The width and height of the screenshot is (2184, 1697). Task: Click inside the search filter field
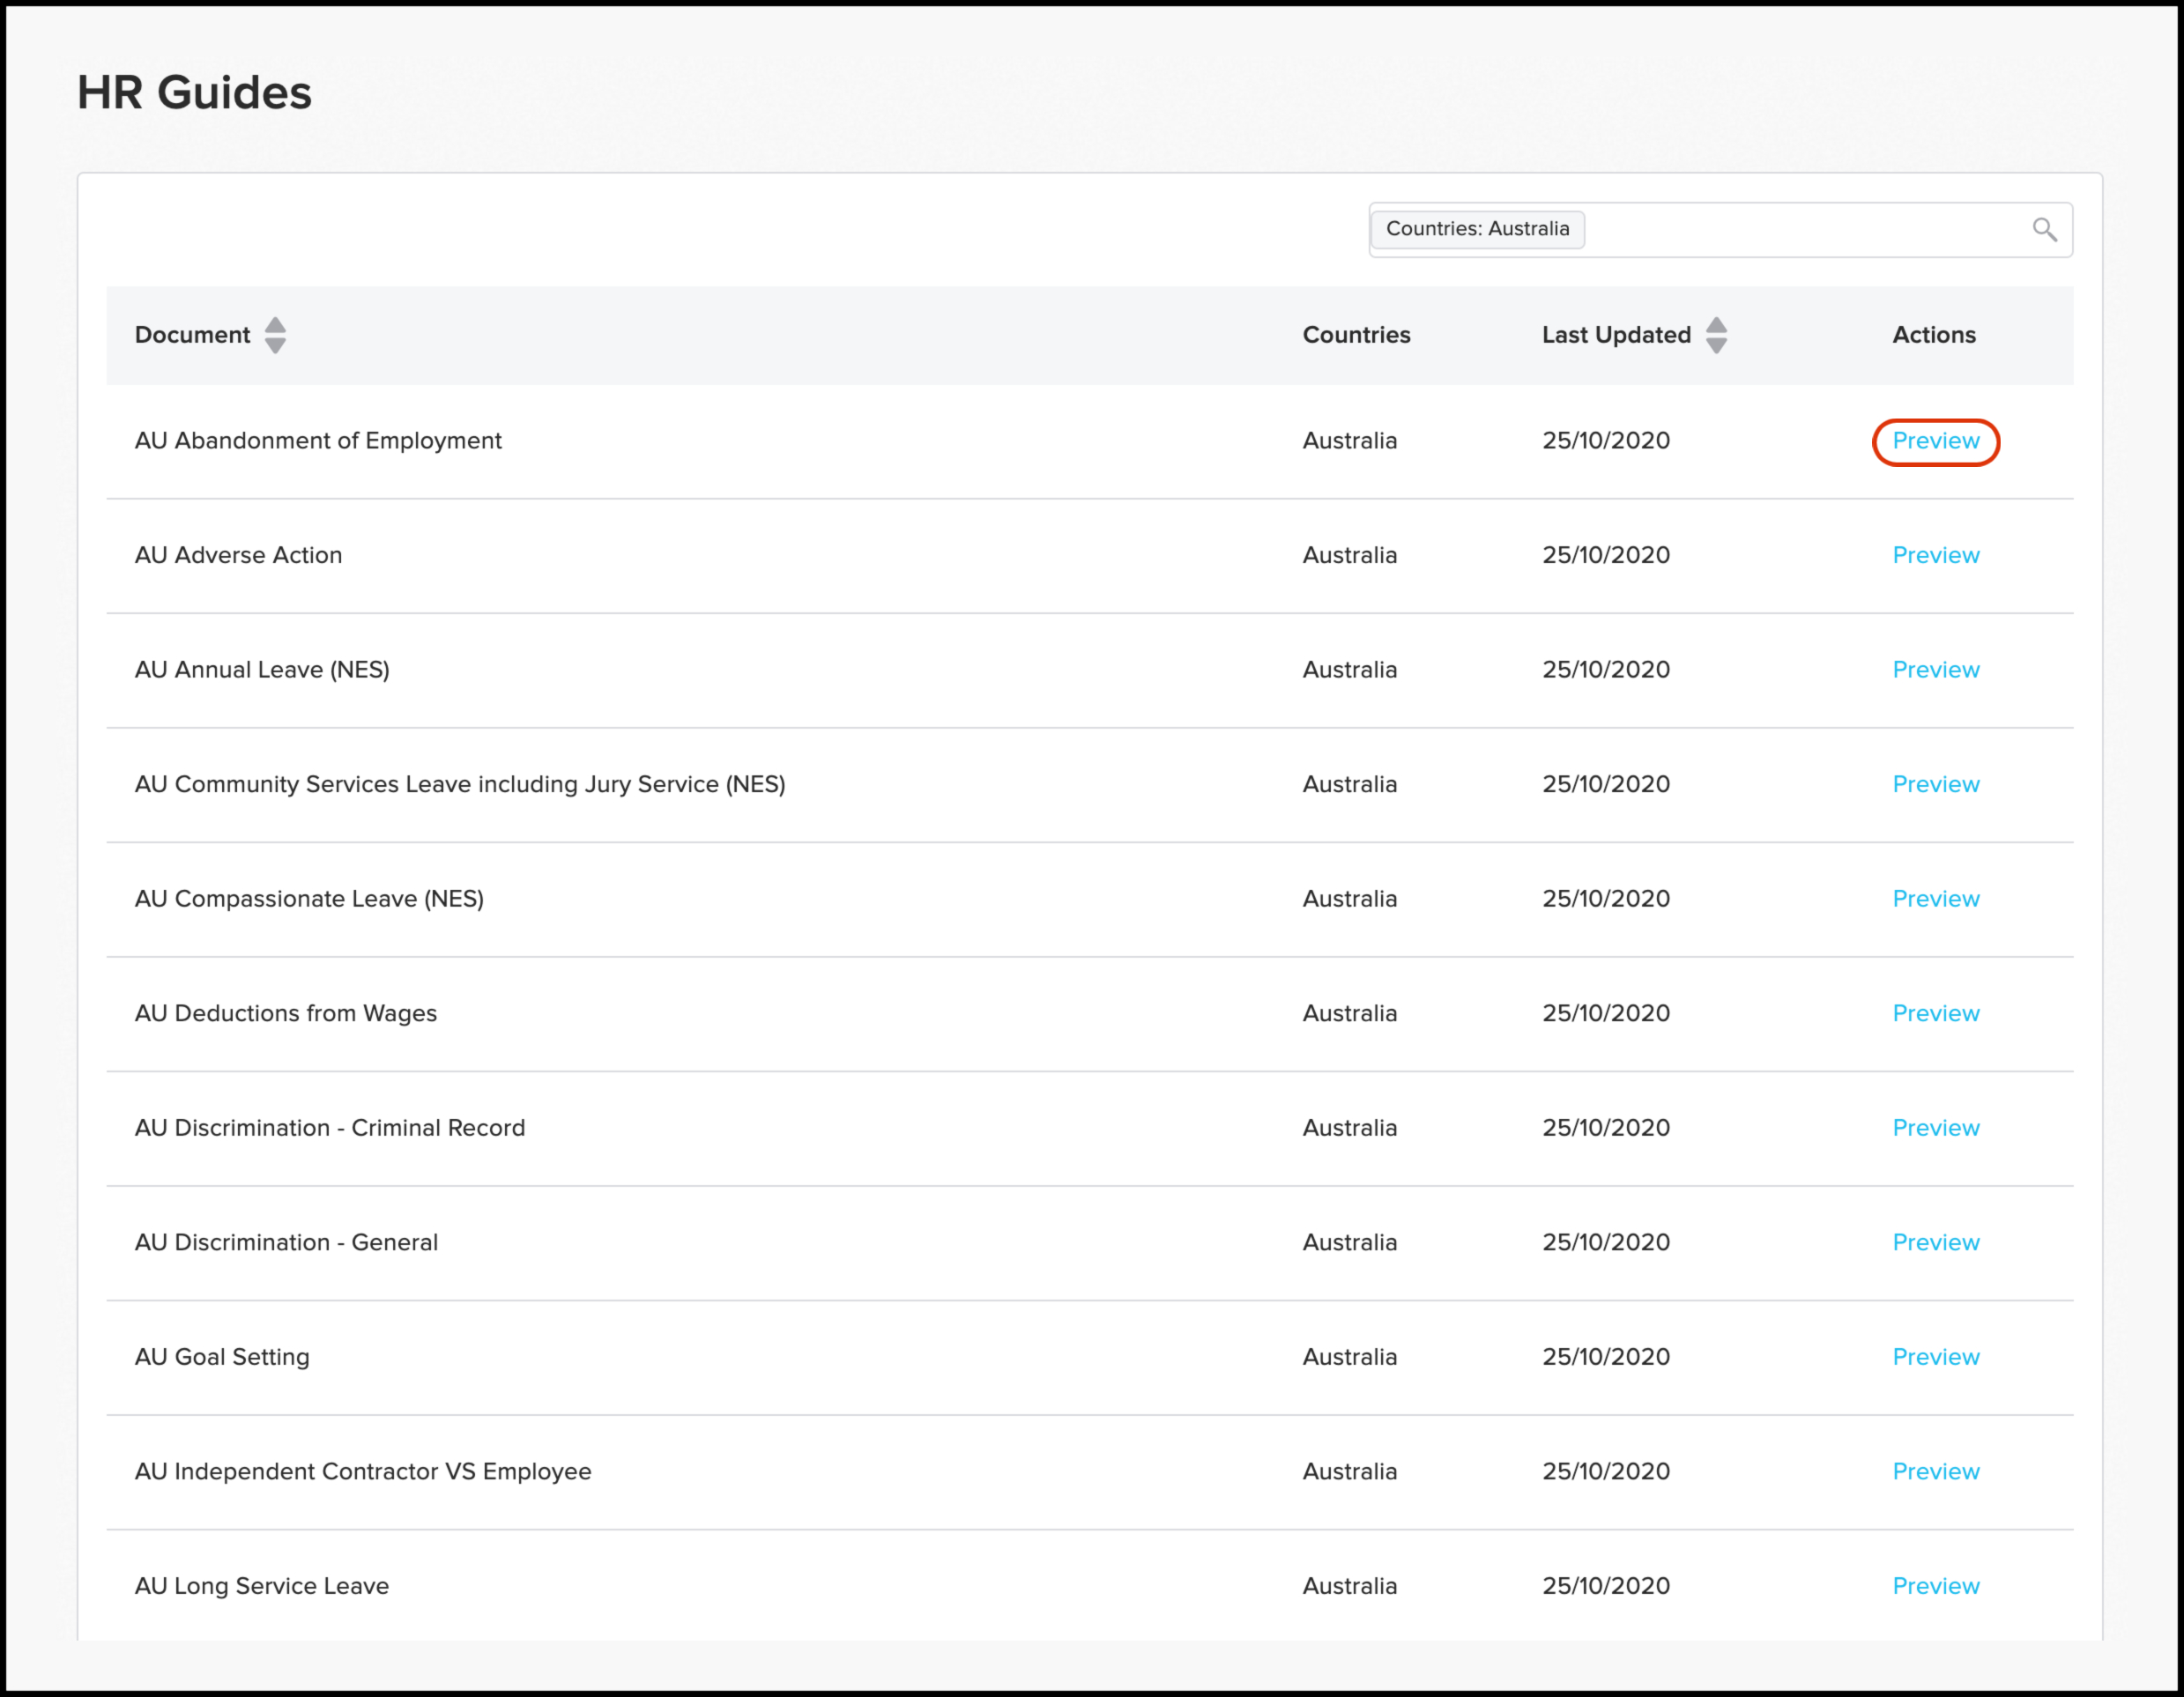pos(1800,230)
